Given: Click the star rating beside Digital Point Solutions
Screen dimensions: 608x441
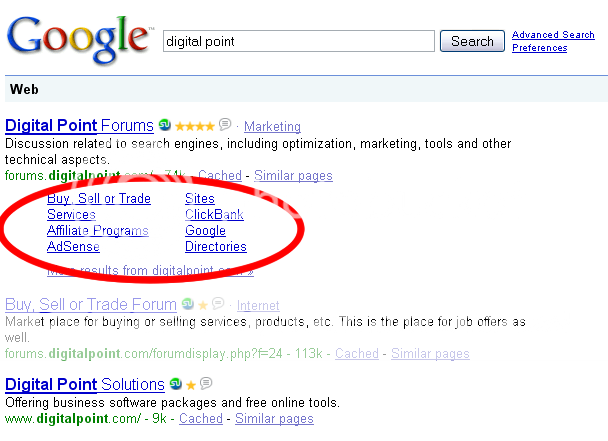Looking at the screenshot, I should 191,385.
